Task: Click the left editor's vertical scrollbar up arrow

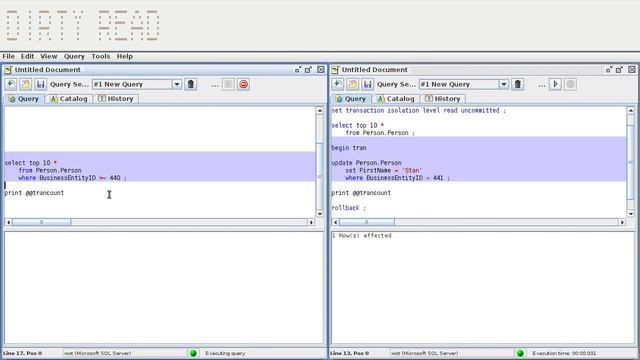Action: pyautogui.click(x=320, y=111)
